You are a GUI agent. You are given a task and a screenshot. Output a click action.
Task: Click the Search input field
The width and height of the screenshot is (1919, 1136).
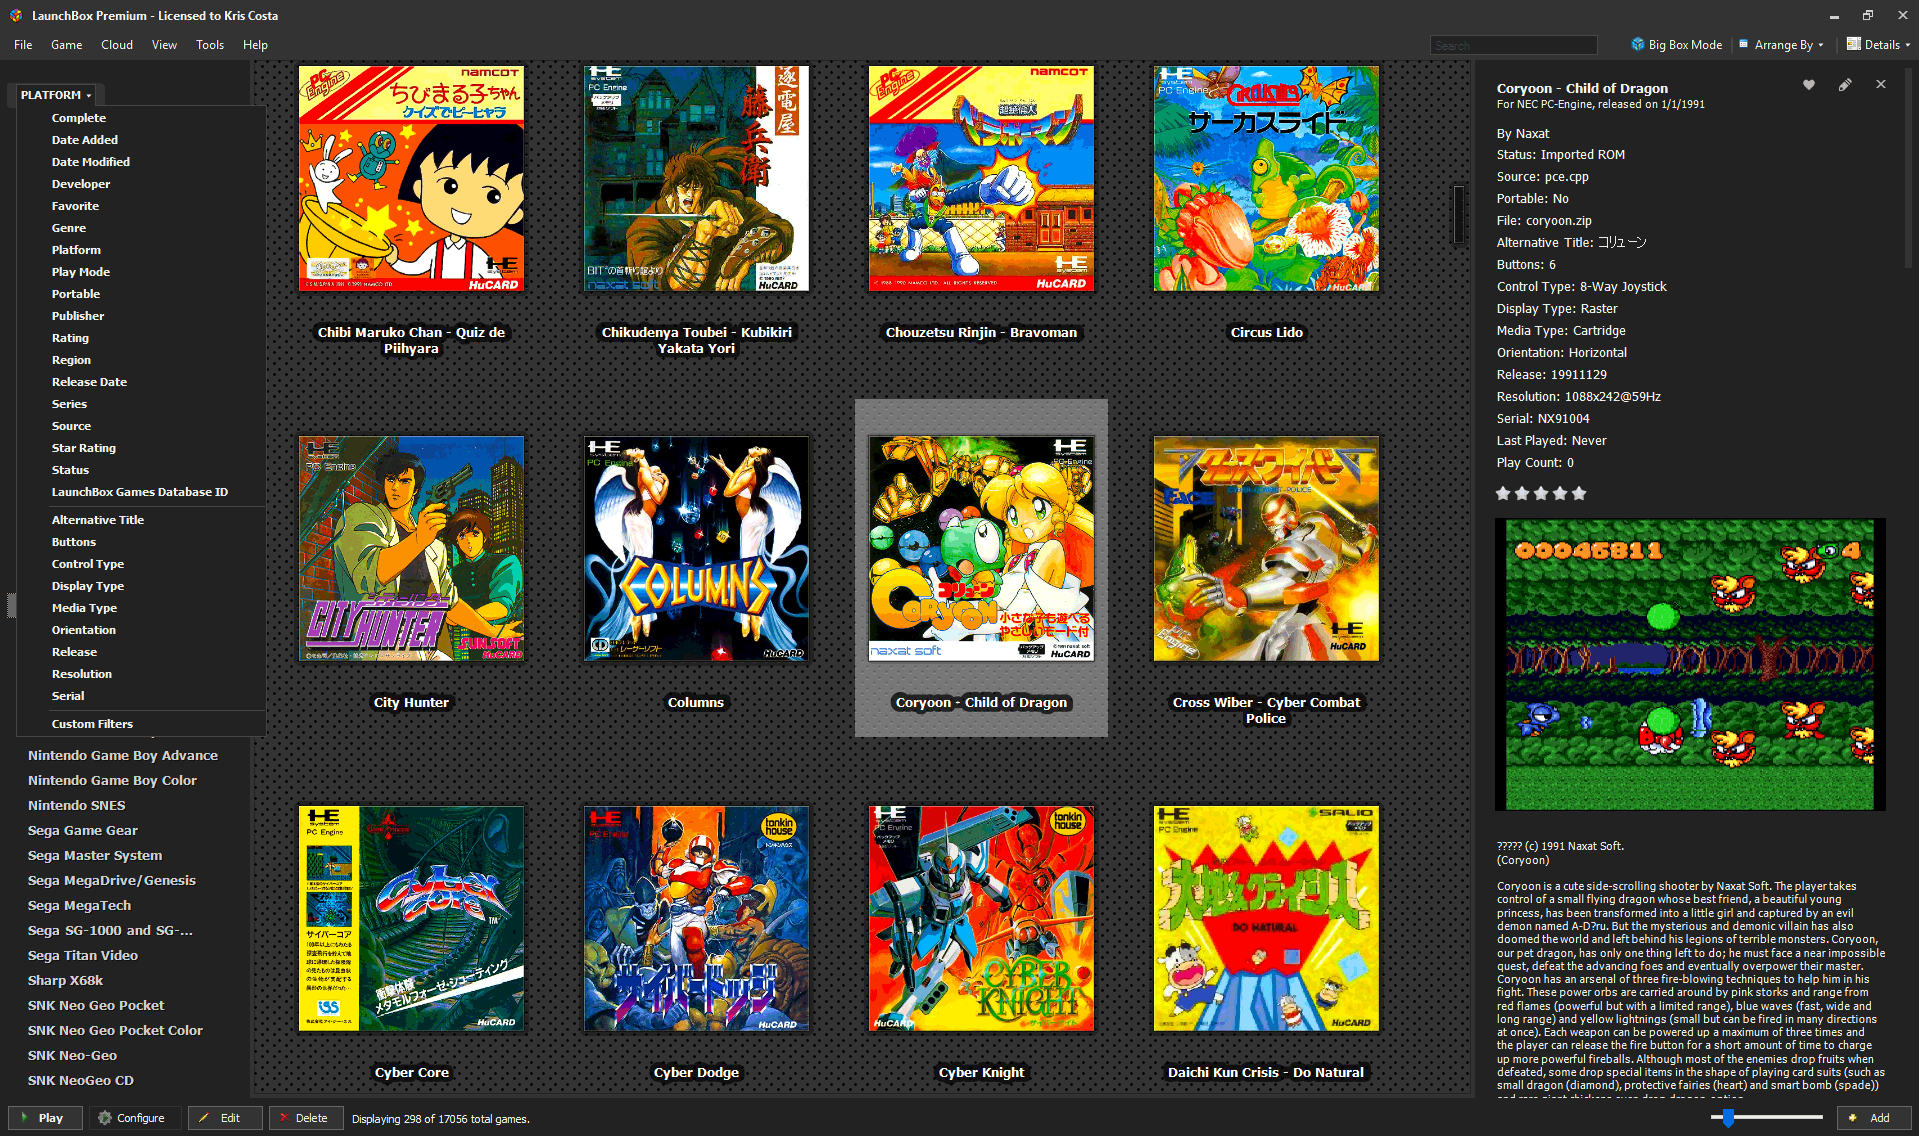[1513, 45]
